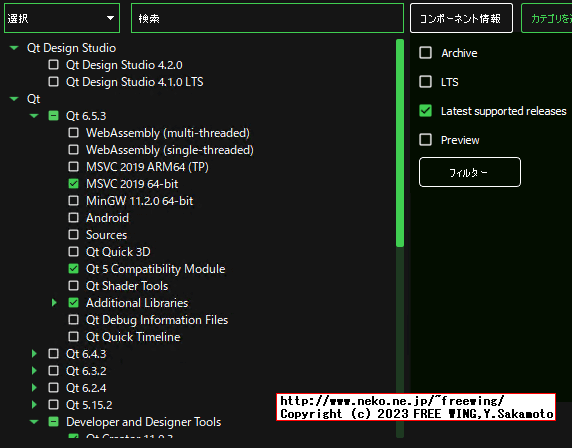Check the Sources component
This screenshot has width=572, height=448.
[74, 235]
